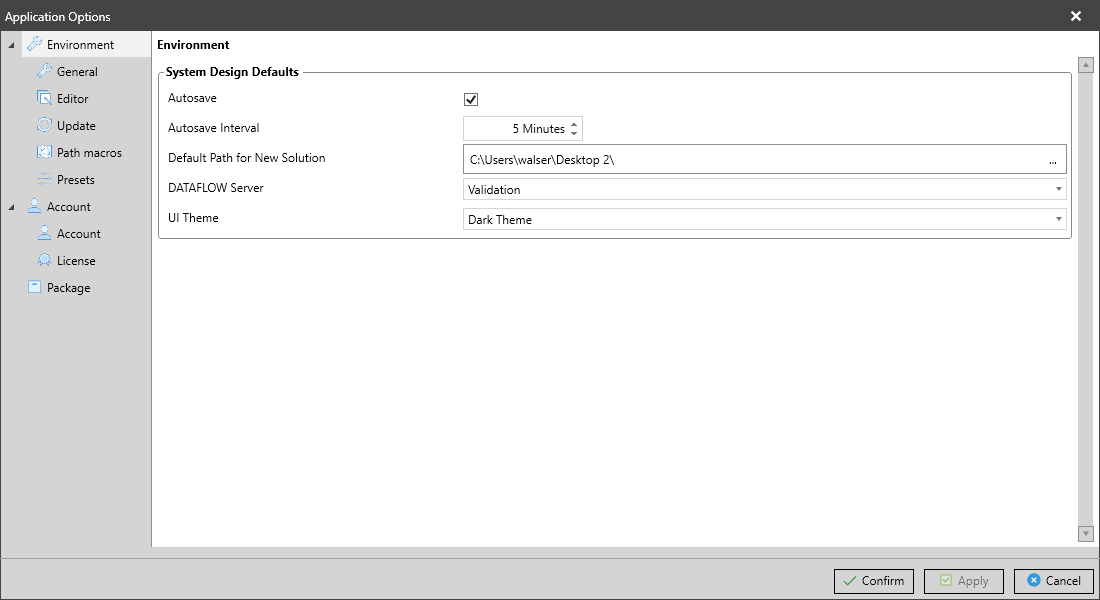The image size is (1100, 600).
Task: Click the Confirm button
Action: 873,581
